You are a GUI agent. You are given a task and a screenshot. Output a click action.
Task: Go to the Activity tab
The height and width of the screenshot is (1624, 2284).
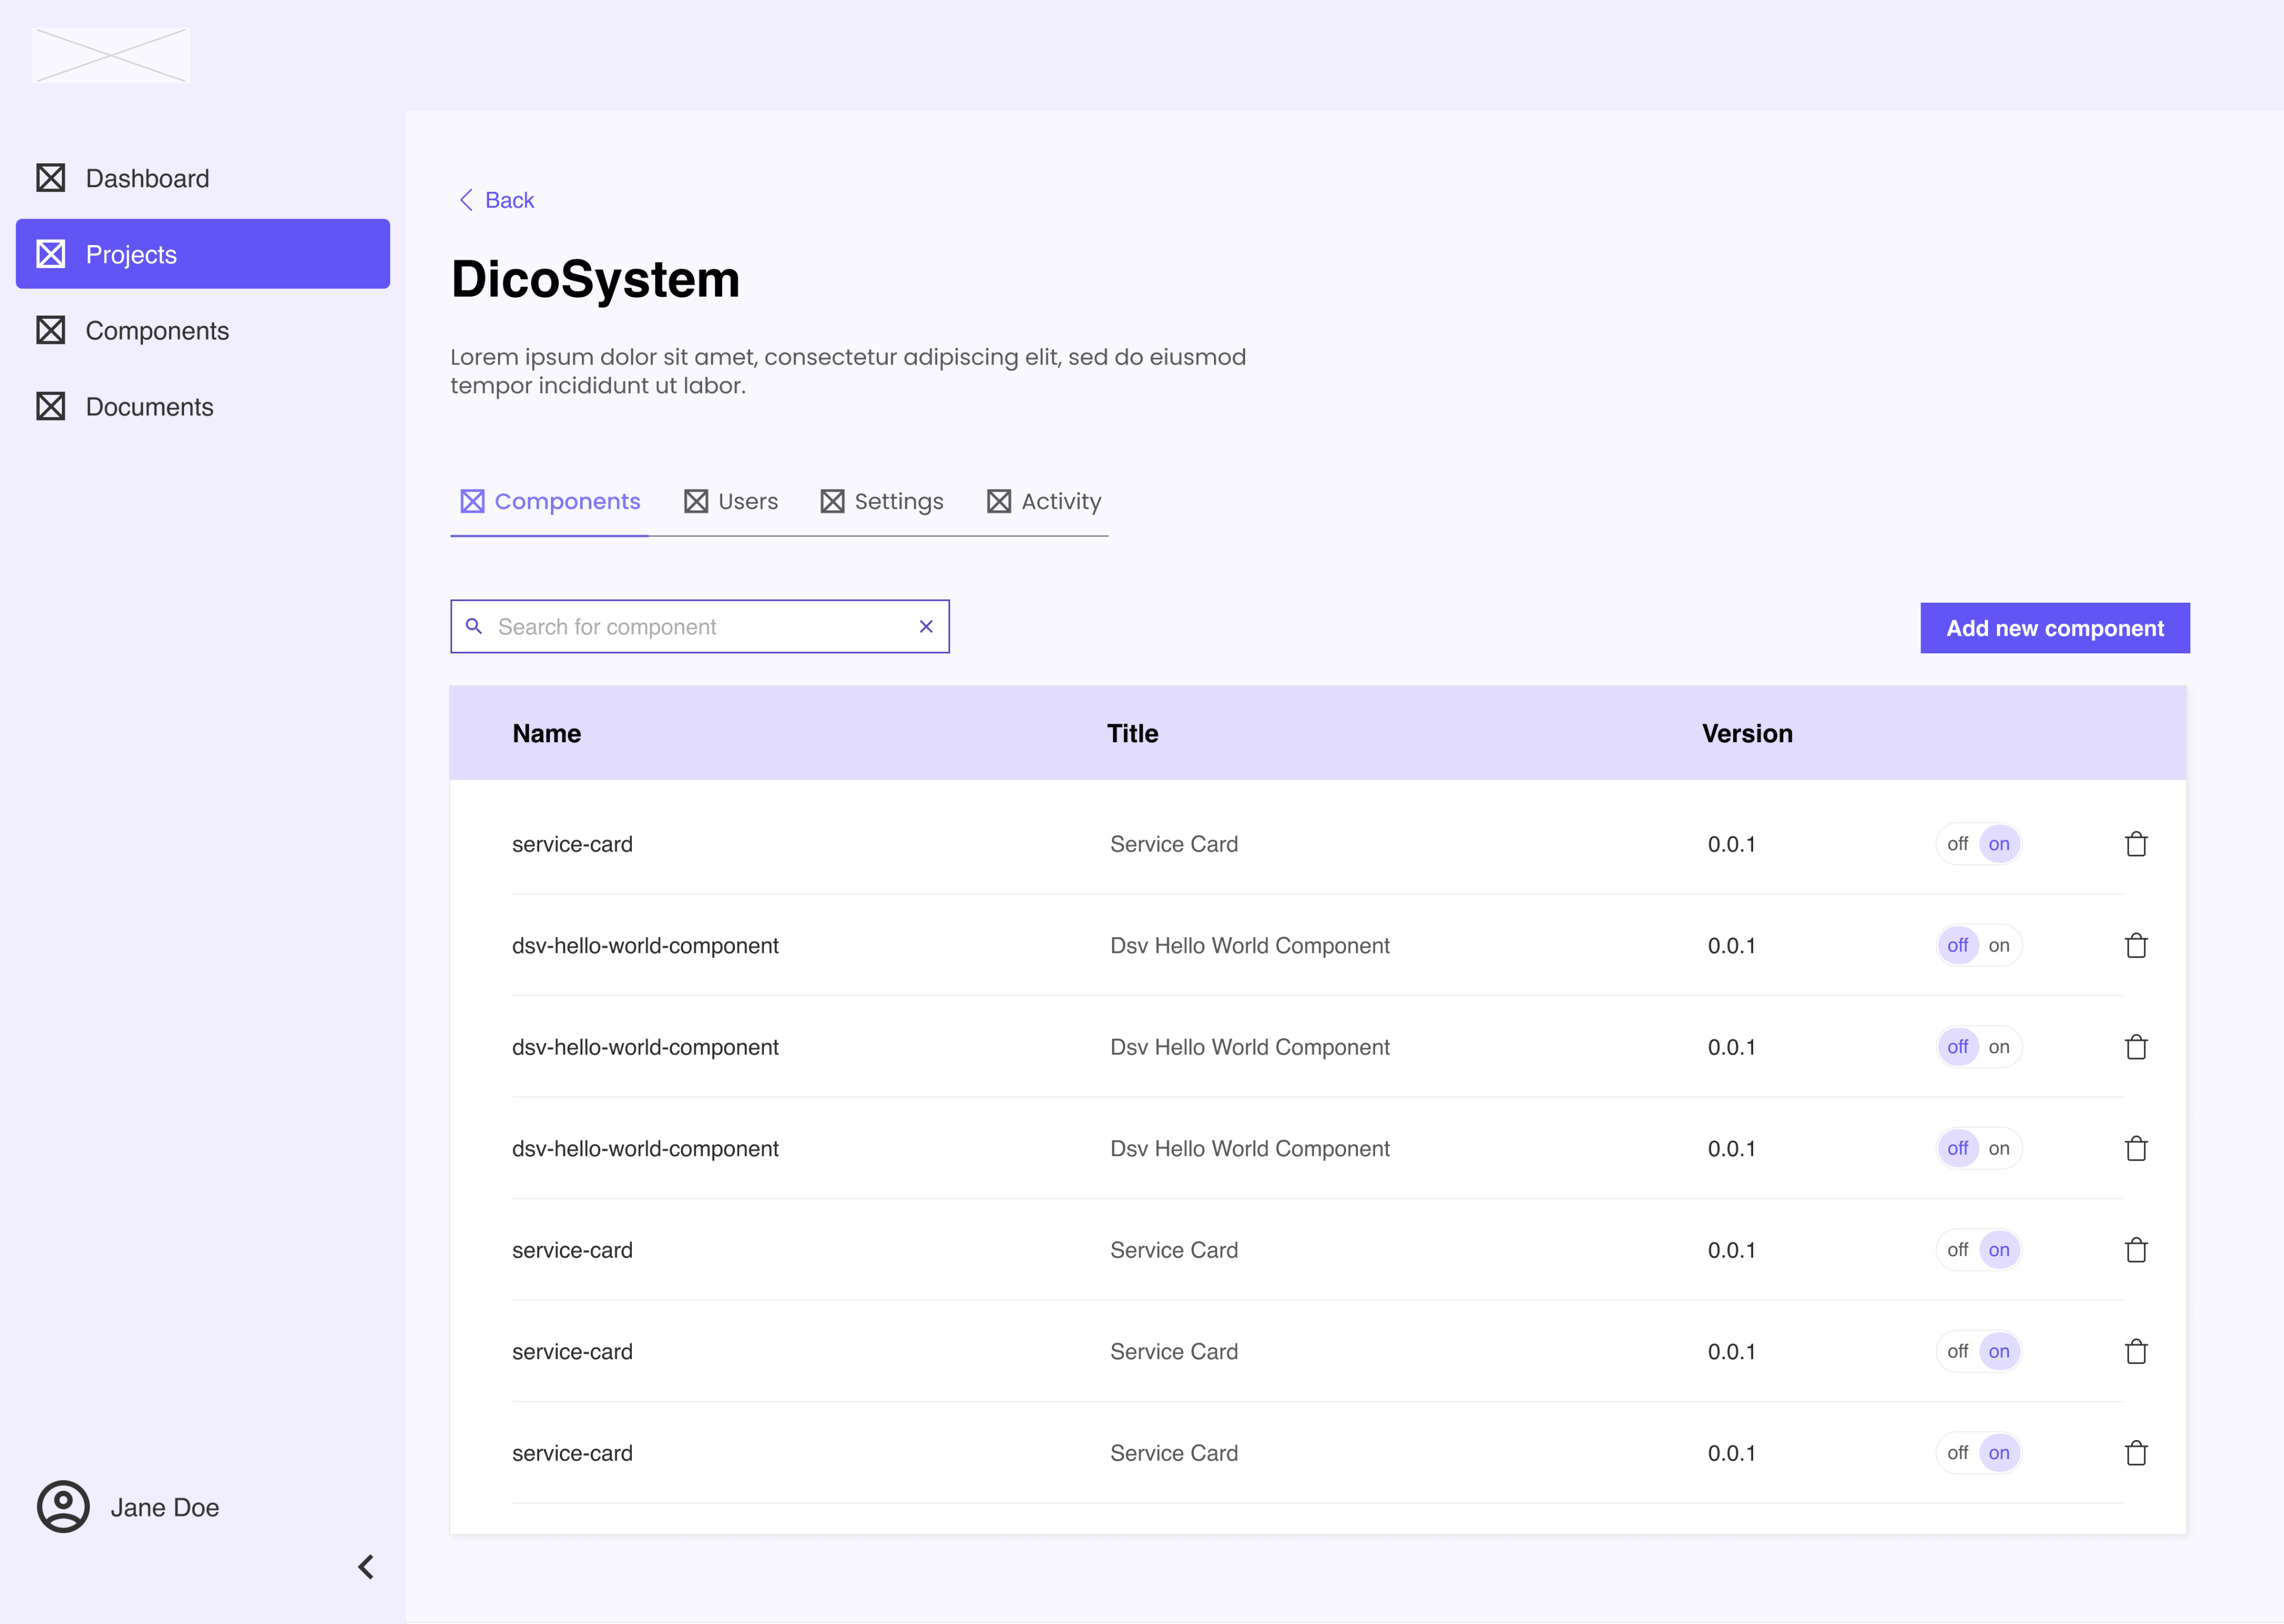pyautogui.click(x=1044, y=501)
